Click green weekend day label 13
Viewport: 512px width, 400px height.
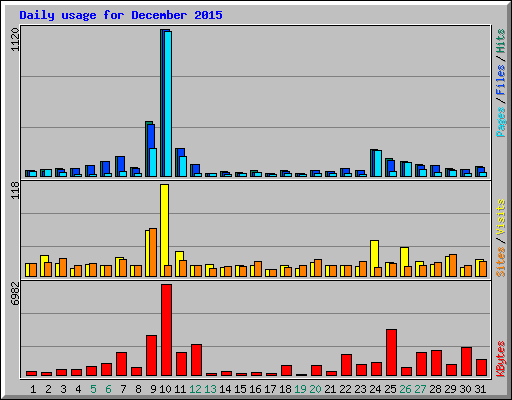click(x=210, y=389)
